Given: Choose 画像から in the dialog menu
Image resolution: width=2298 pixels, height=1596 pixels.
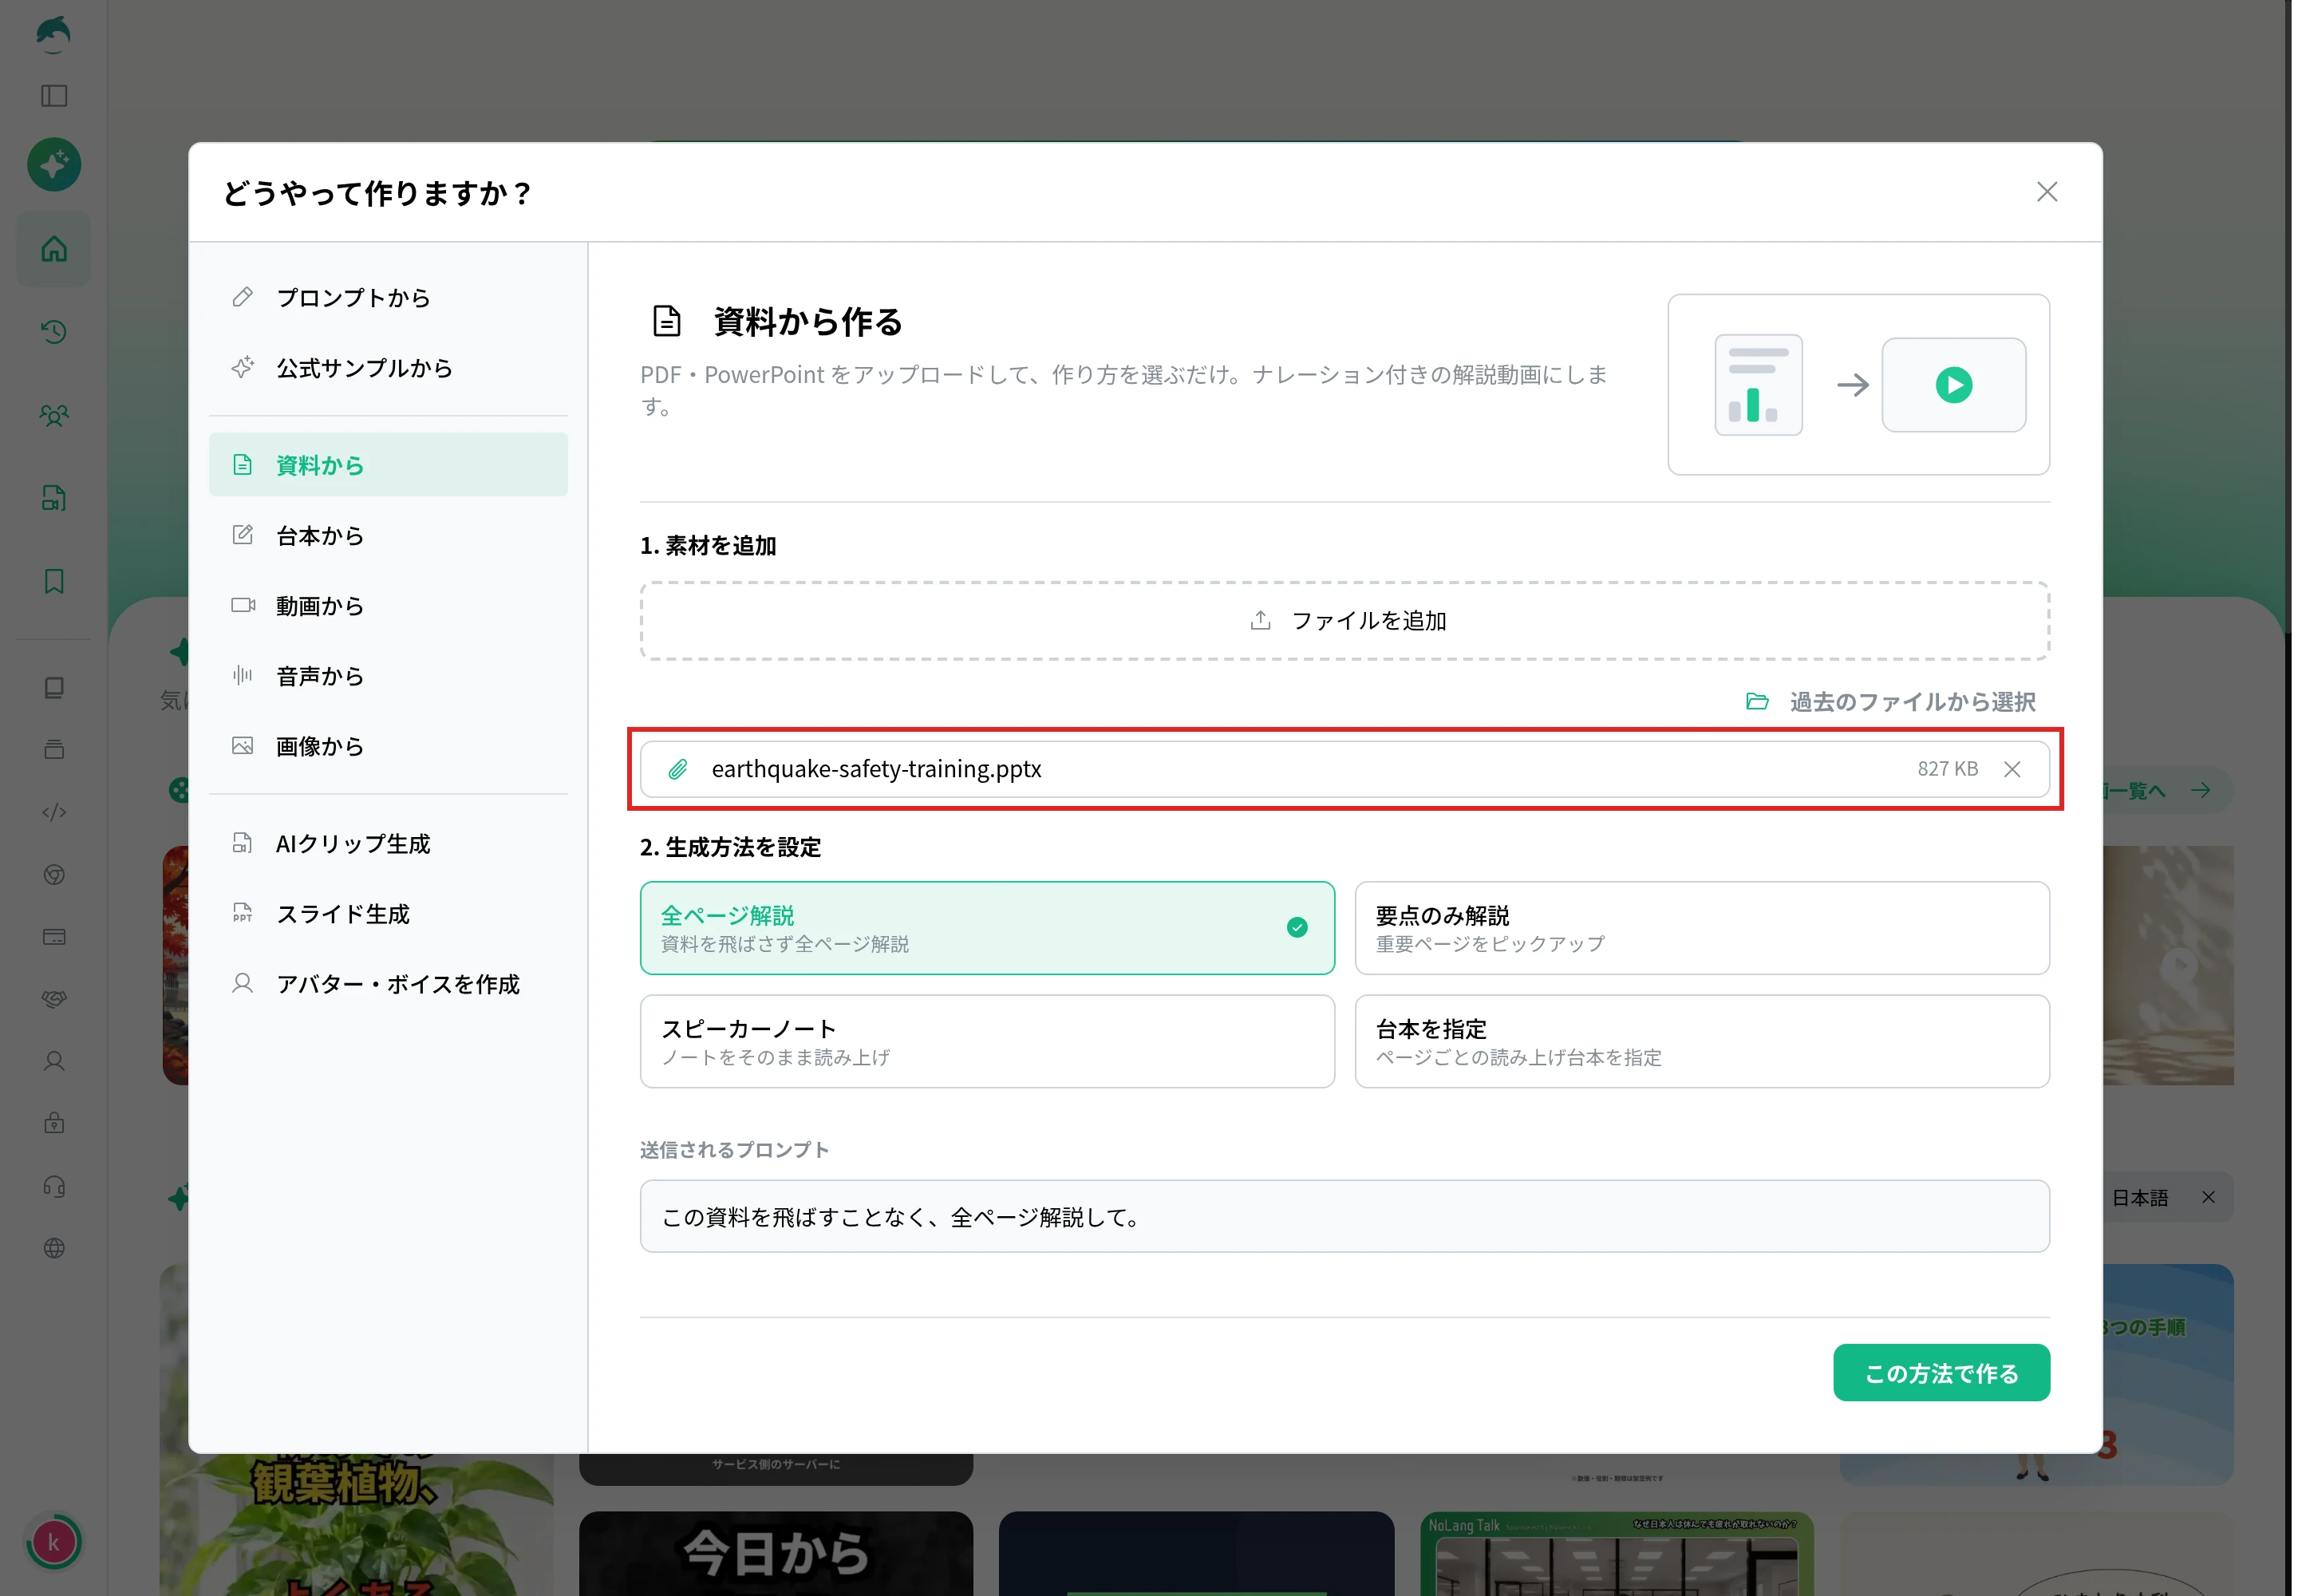Looking at the screenshot, I should [x=388, y=746].
